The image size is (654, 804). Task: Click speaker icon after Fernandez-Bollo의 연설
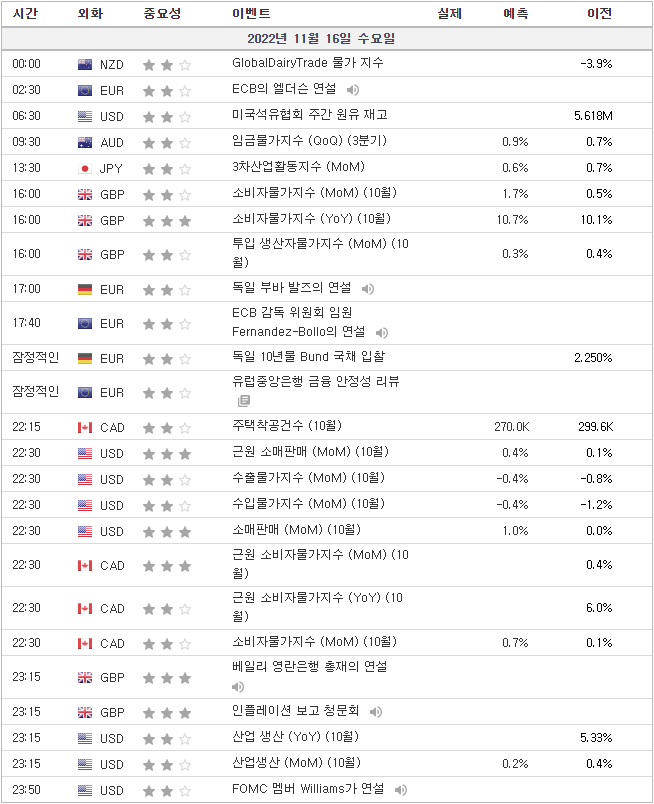382,333
